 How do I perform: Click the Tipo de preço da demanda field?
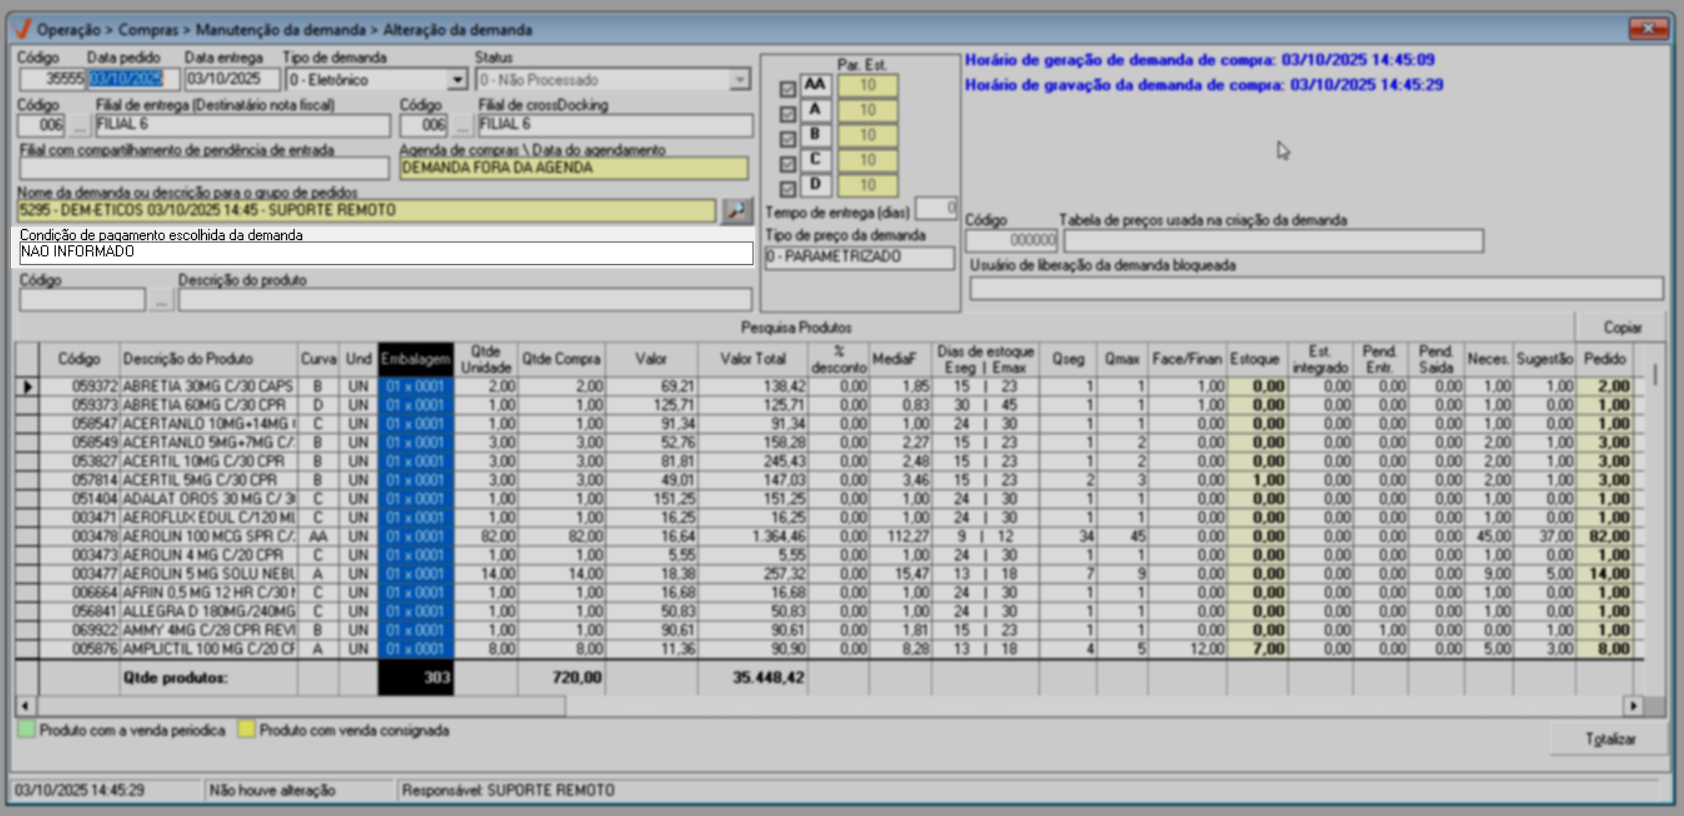[x=859, y=257]
